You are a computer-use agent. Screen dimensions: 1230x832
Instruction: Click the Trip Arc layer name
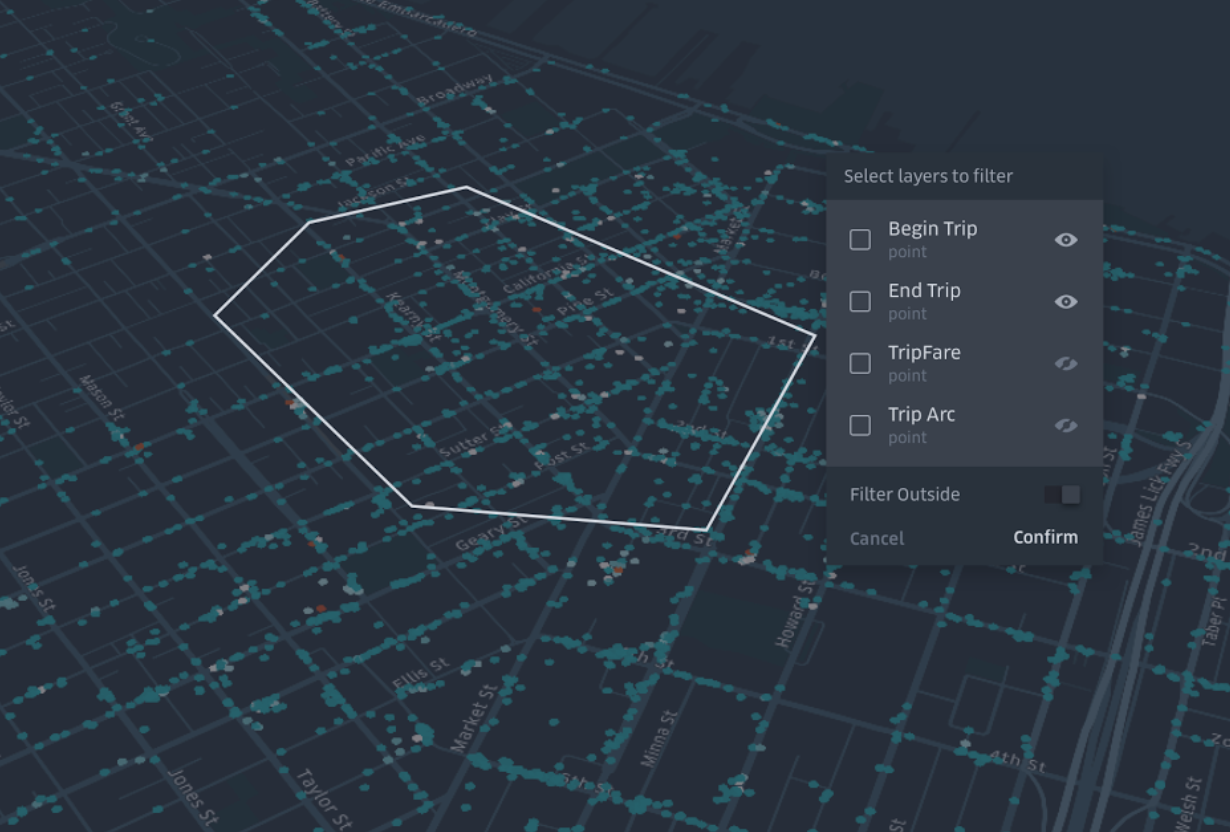pyautogui.click(x=922, y=415)
